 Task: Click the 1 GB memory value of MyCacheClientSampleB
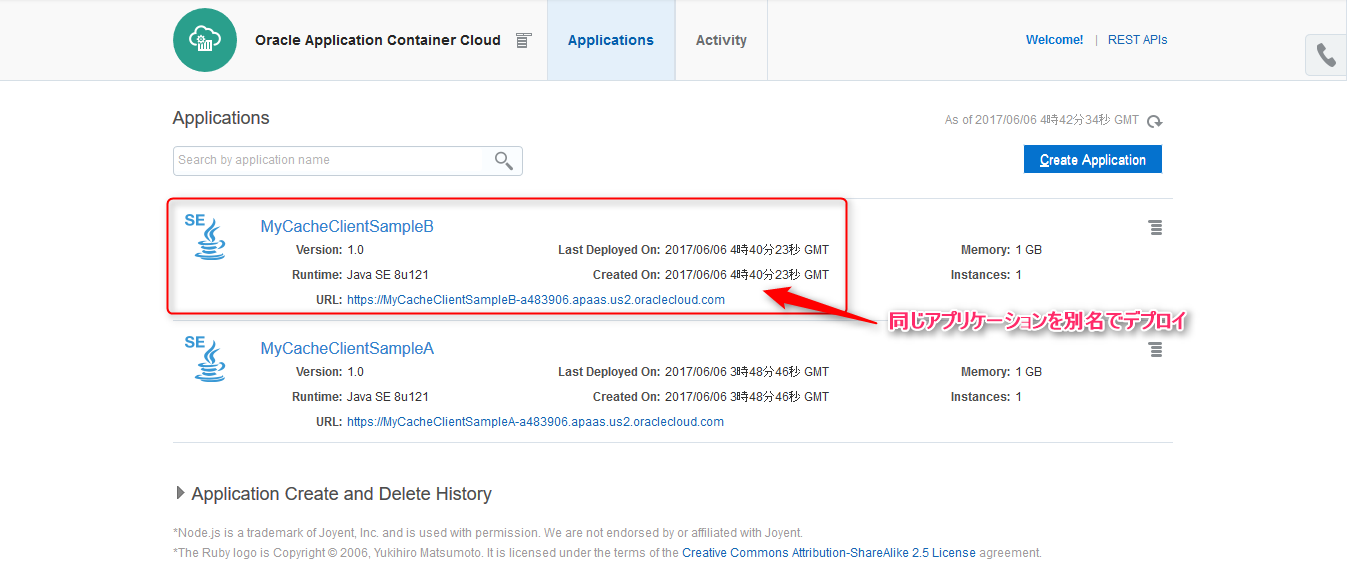[x=1029, y=250]
